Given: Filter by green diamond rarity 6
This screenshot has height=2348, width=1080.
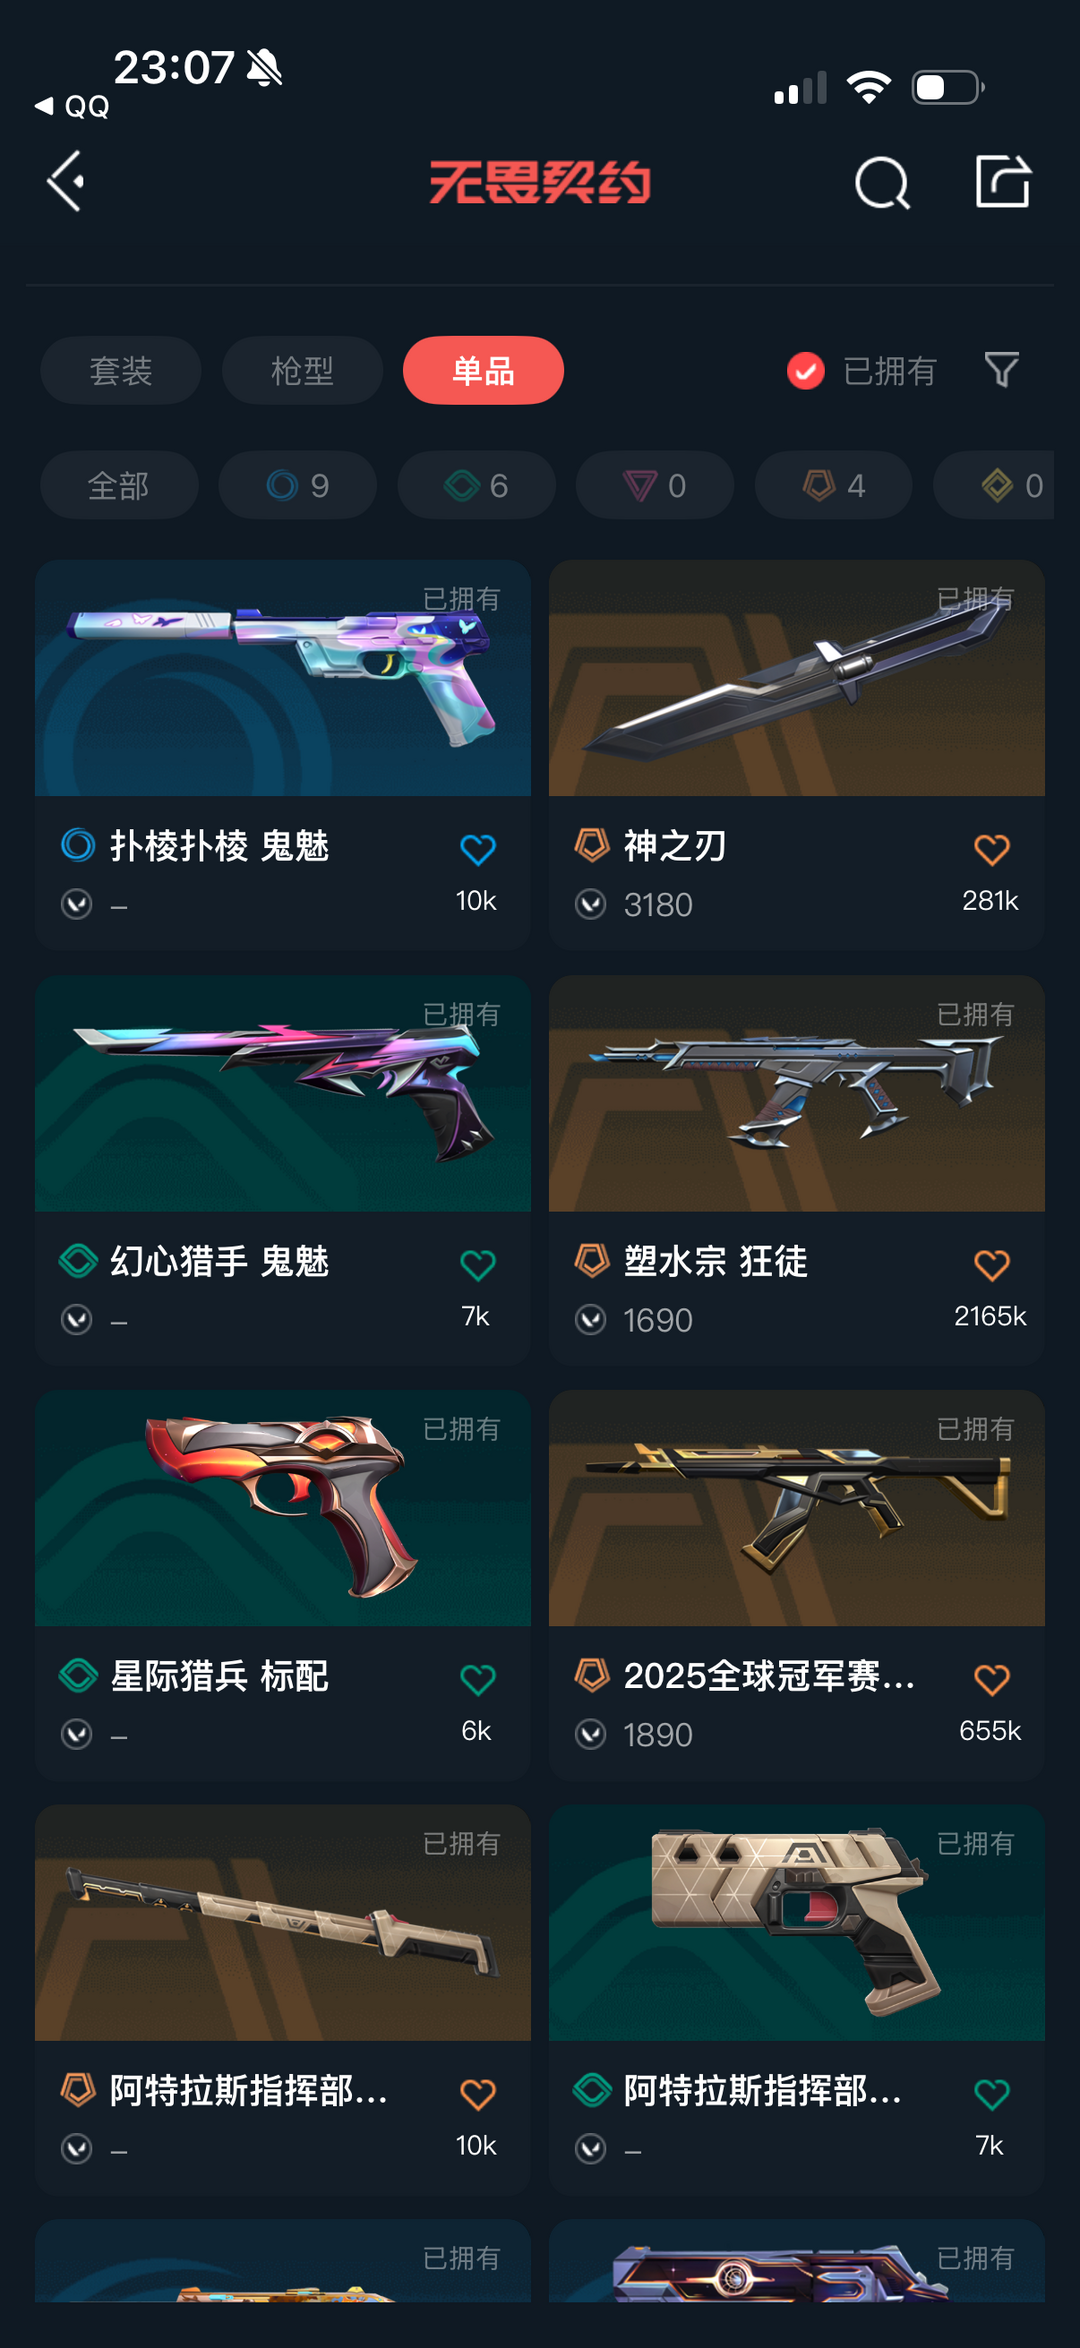Looking at the screenshot, I should pyautogui.click(x=476, y=485).
